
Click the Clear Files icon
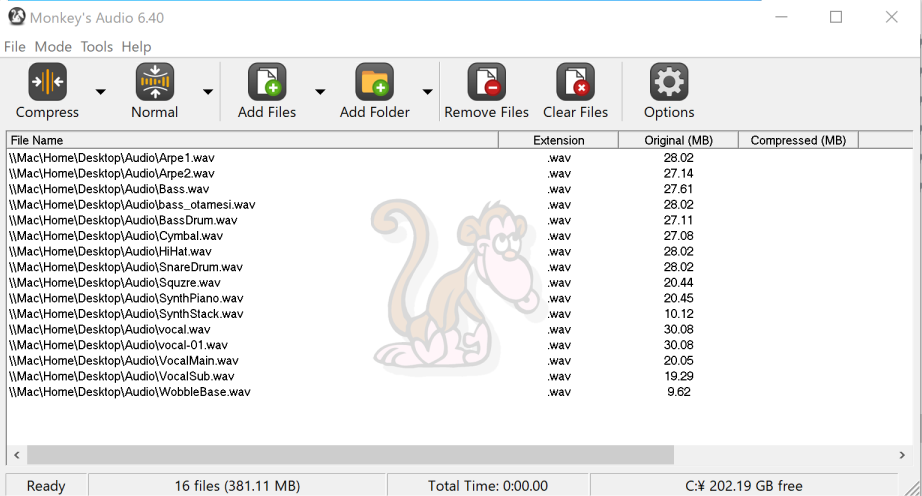(576, 82)
